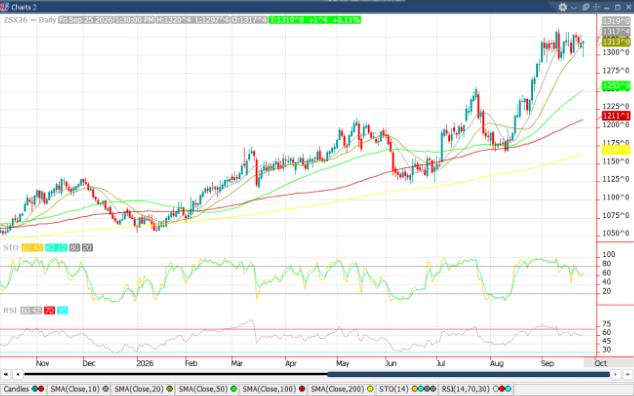Click the green SMA 50 color dot
Viewport: 634px width, 396px height.
(233, 389)
